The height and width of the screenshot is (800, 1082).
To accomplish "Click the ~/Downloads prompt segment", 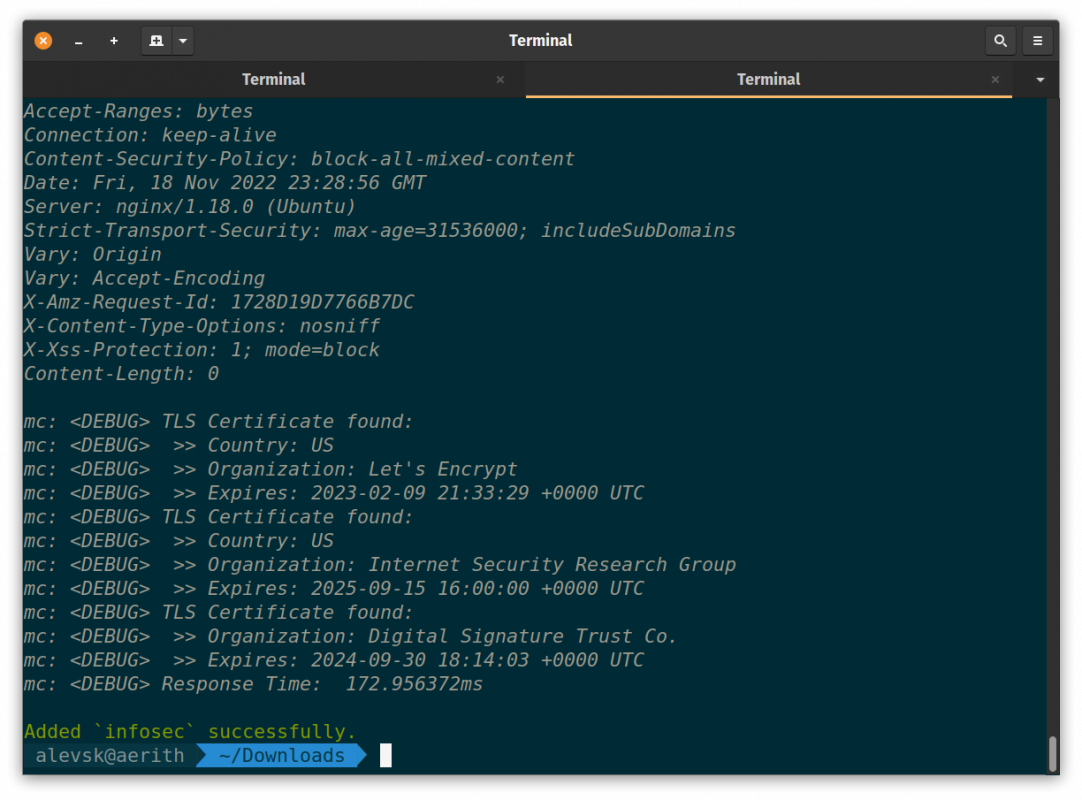I will tap(281, 756).
